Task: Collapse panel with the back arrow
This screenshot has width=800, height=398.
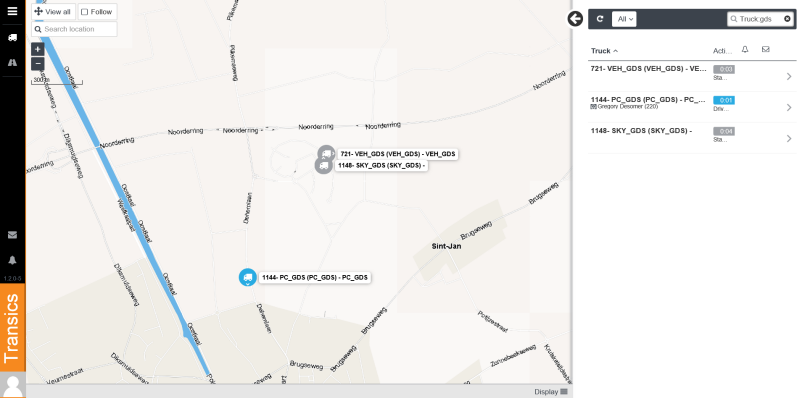Action: pos(575,19)
